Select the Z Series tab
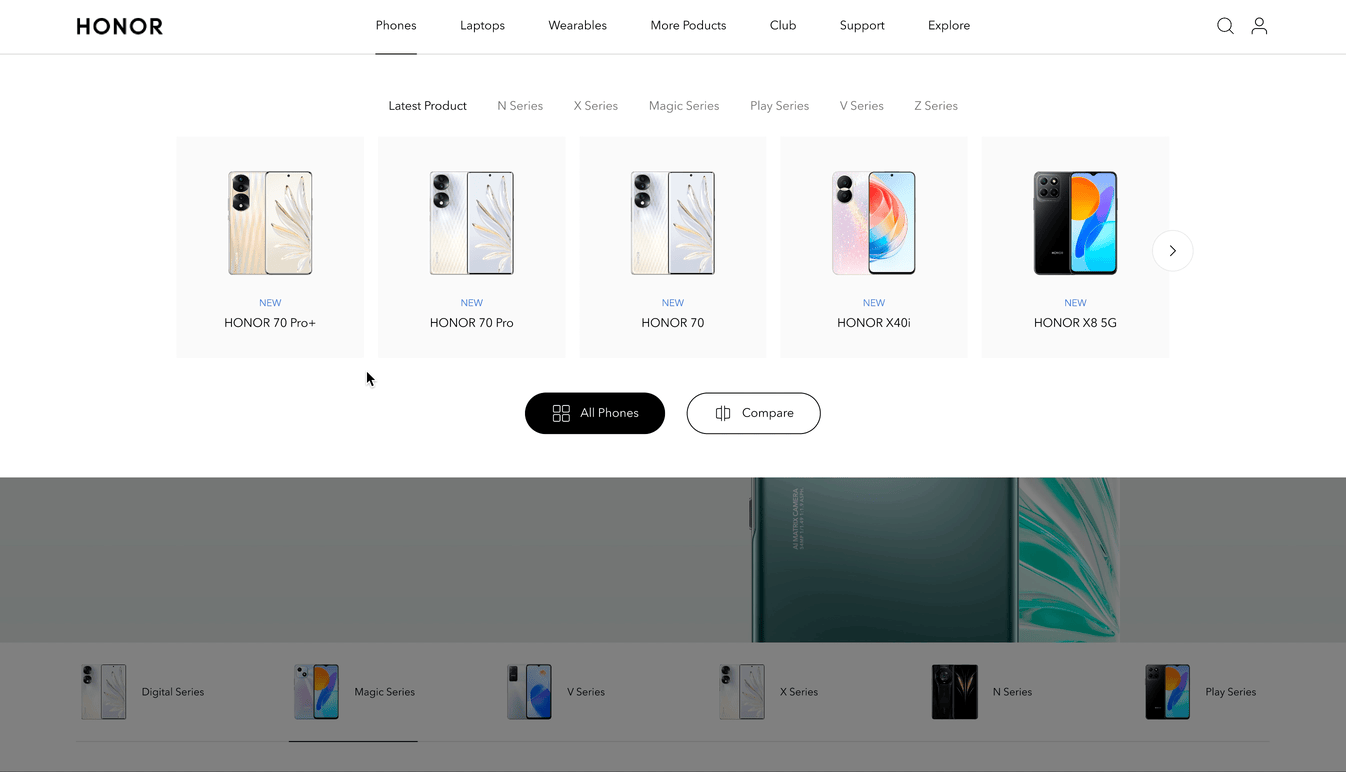Image resolution: width=1346 pixels, height=772 pixels. (x=936, y=106)
